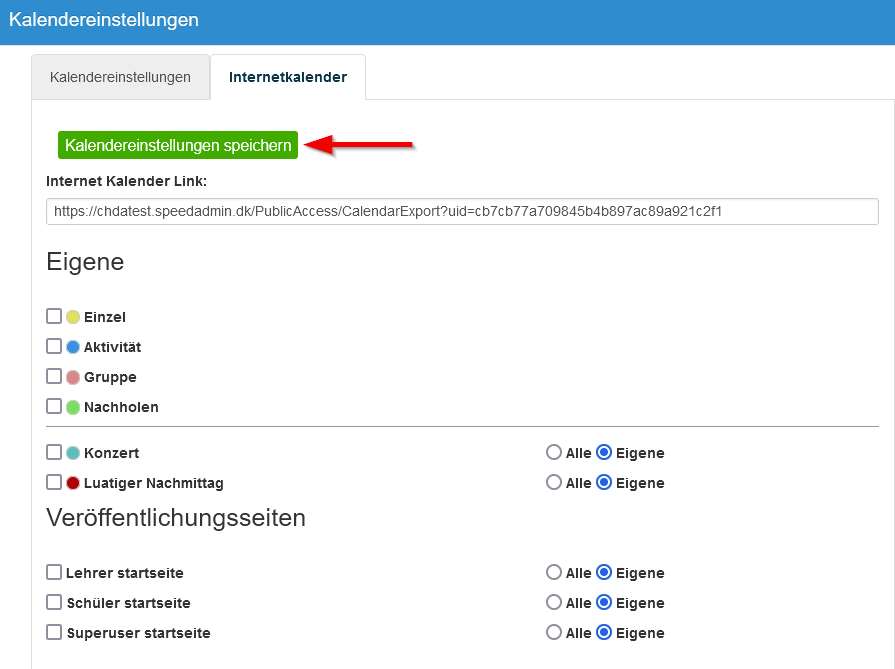Open the Internetkalender tab
Screen dimensions: 895x669
(288, 77)
